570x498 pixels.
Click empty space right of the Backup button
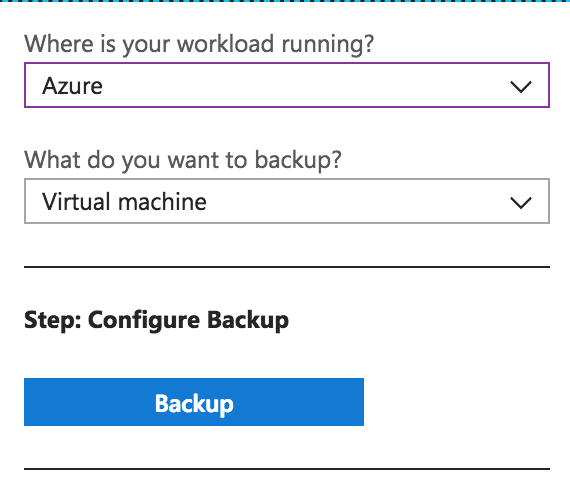[457, 402]
